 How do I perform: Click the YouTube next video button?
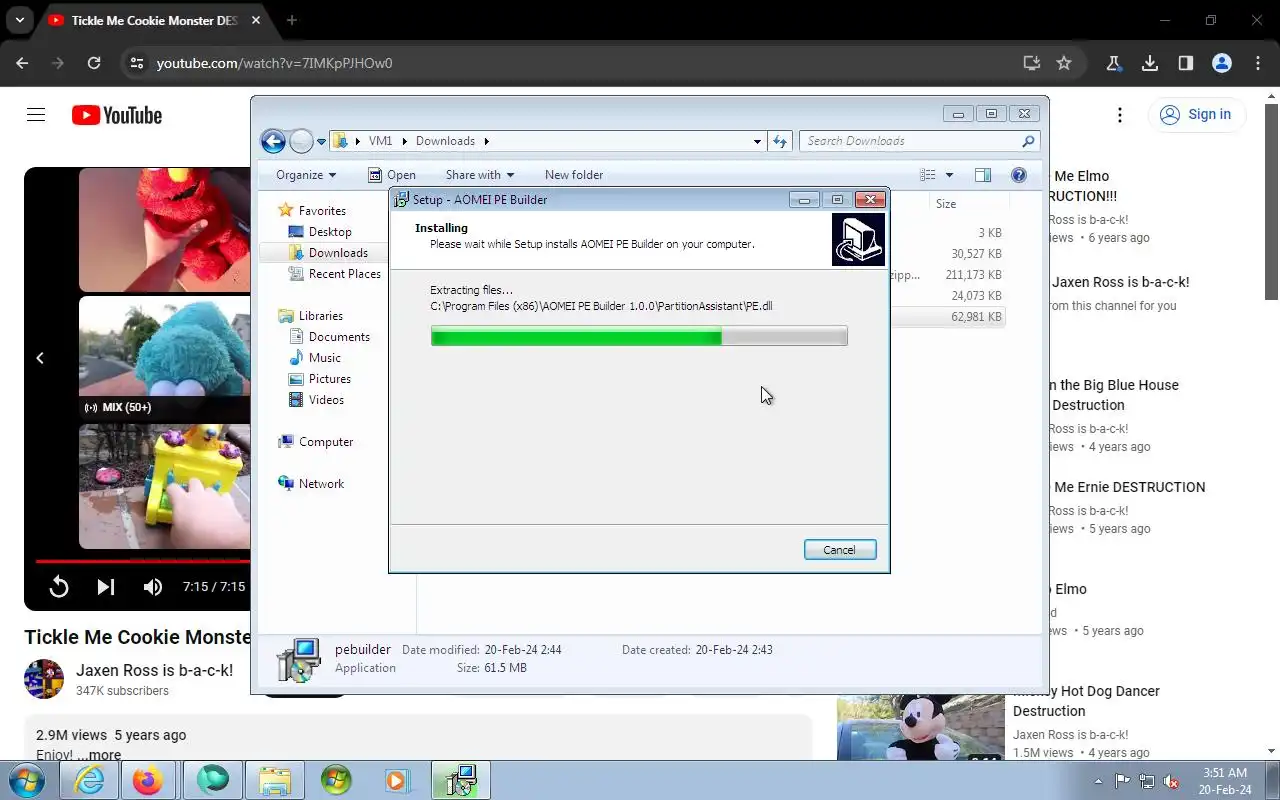tap(106, 587)
